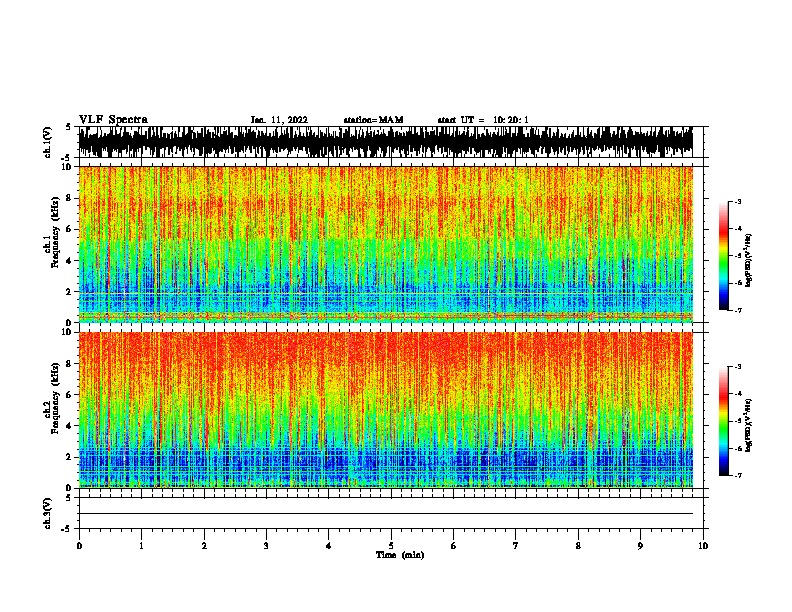Select the date text Jan. 11, 2022
Image resolution: width=792 pixels, height=612 pixels.
coord(279,120)
